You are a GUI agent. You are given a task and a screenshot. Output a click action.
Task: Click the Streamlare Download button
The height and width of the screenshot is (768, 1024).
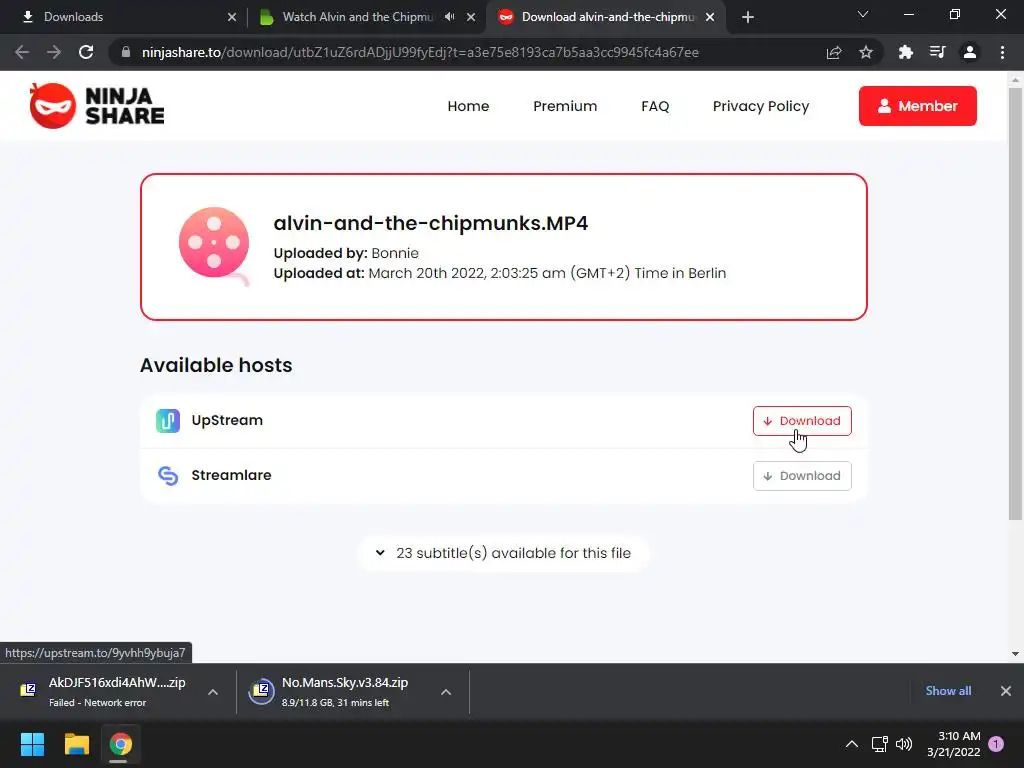click(802, 475)
